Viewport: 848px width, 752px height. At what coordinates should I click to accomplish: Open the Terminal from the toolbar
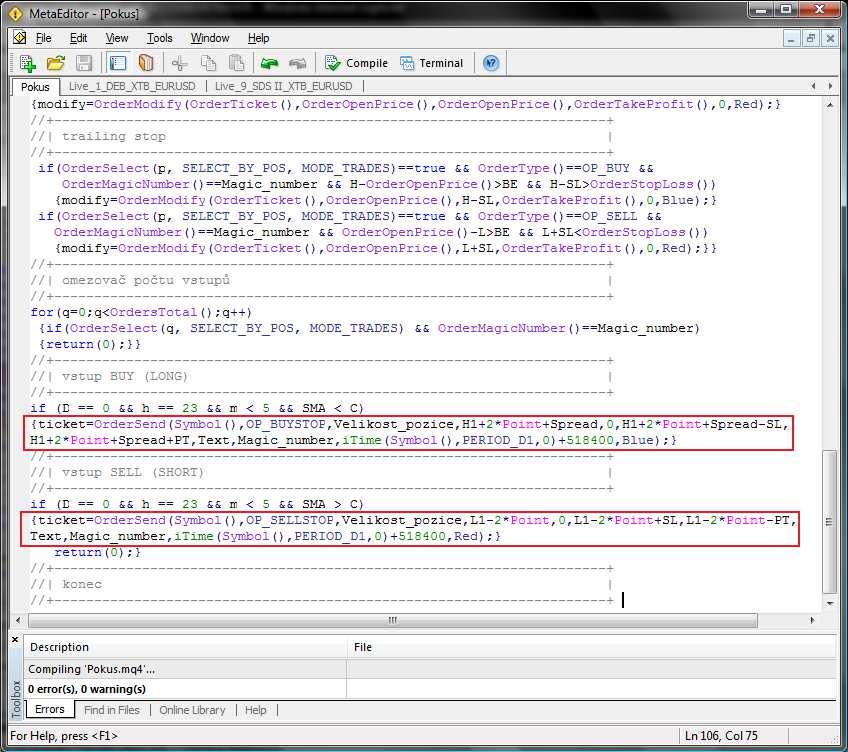(x=432, y=63)
